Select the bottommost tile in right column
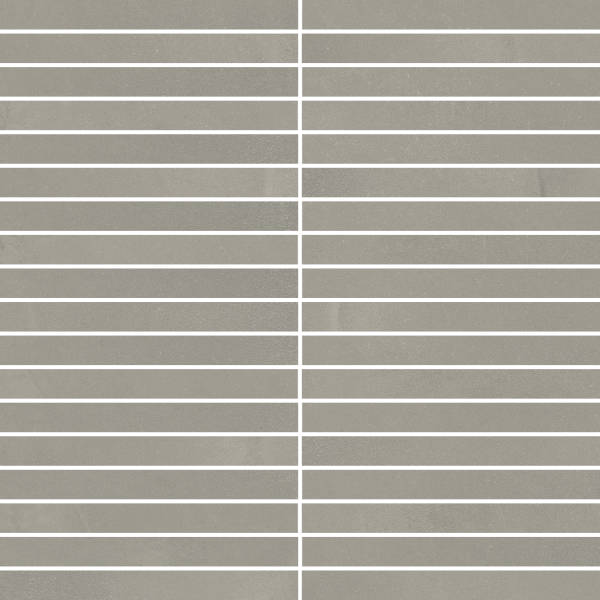 point(450,585)
